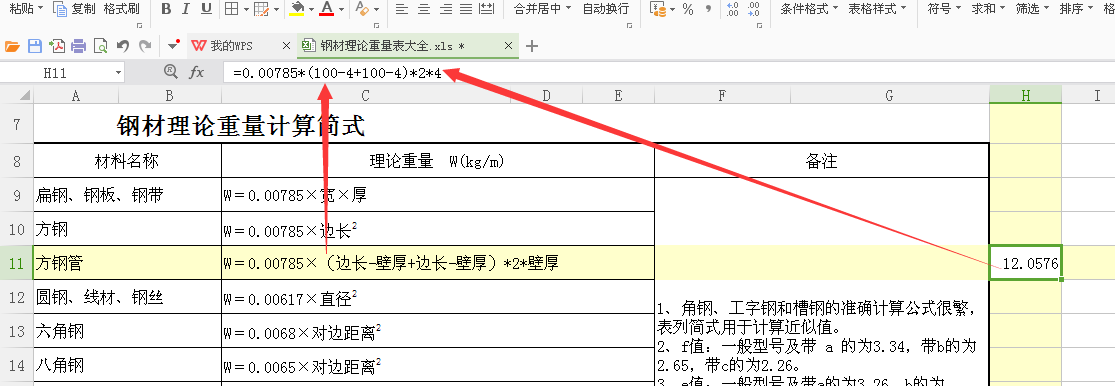Image resolution: width=1115 pixels, height=386 pixels.
Task: Click the Bold formatting icon
Action: pyautogui.click(x=166, y=9)
